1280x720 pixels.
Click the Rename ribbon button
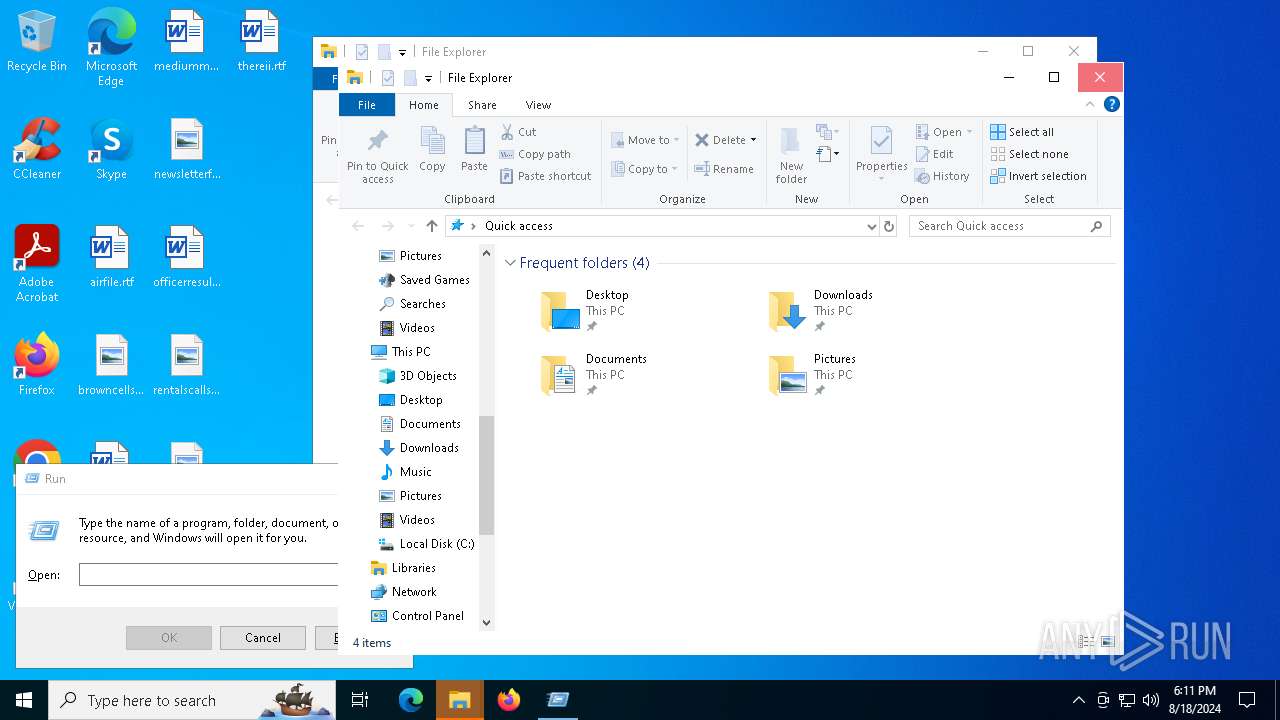724,169
